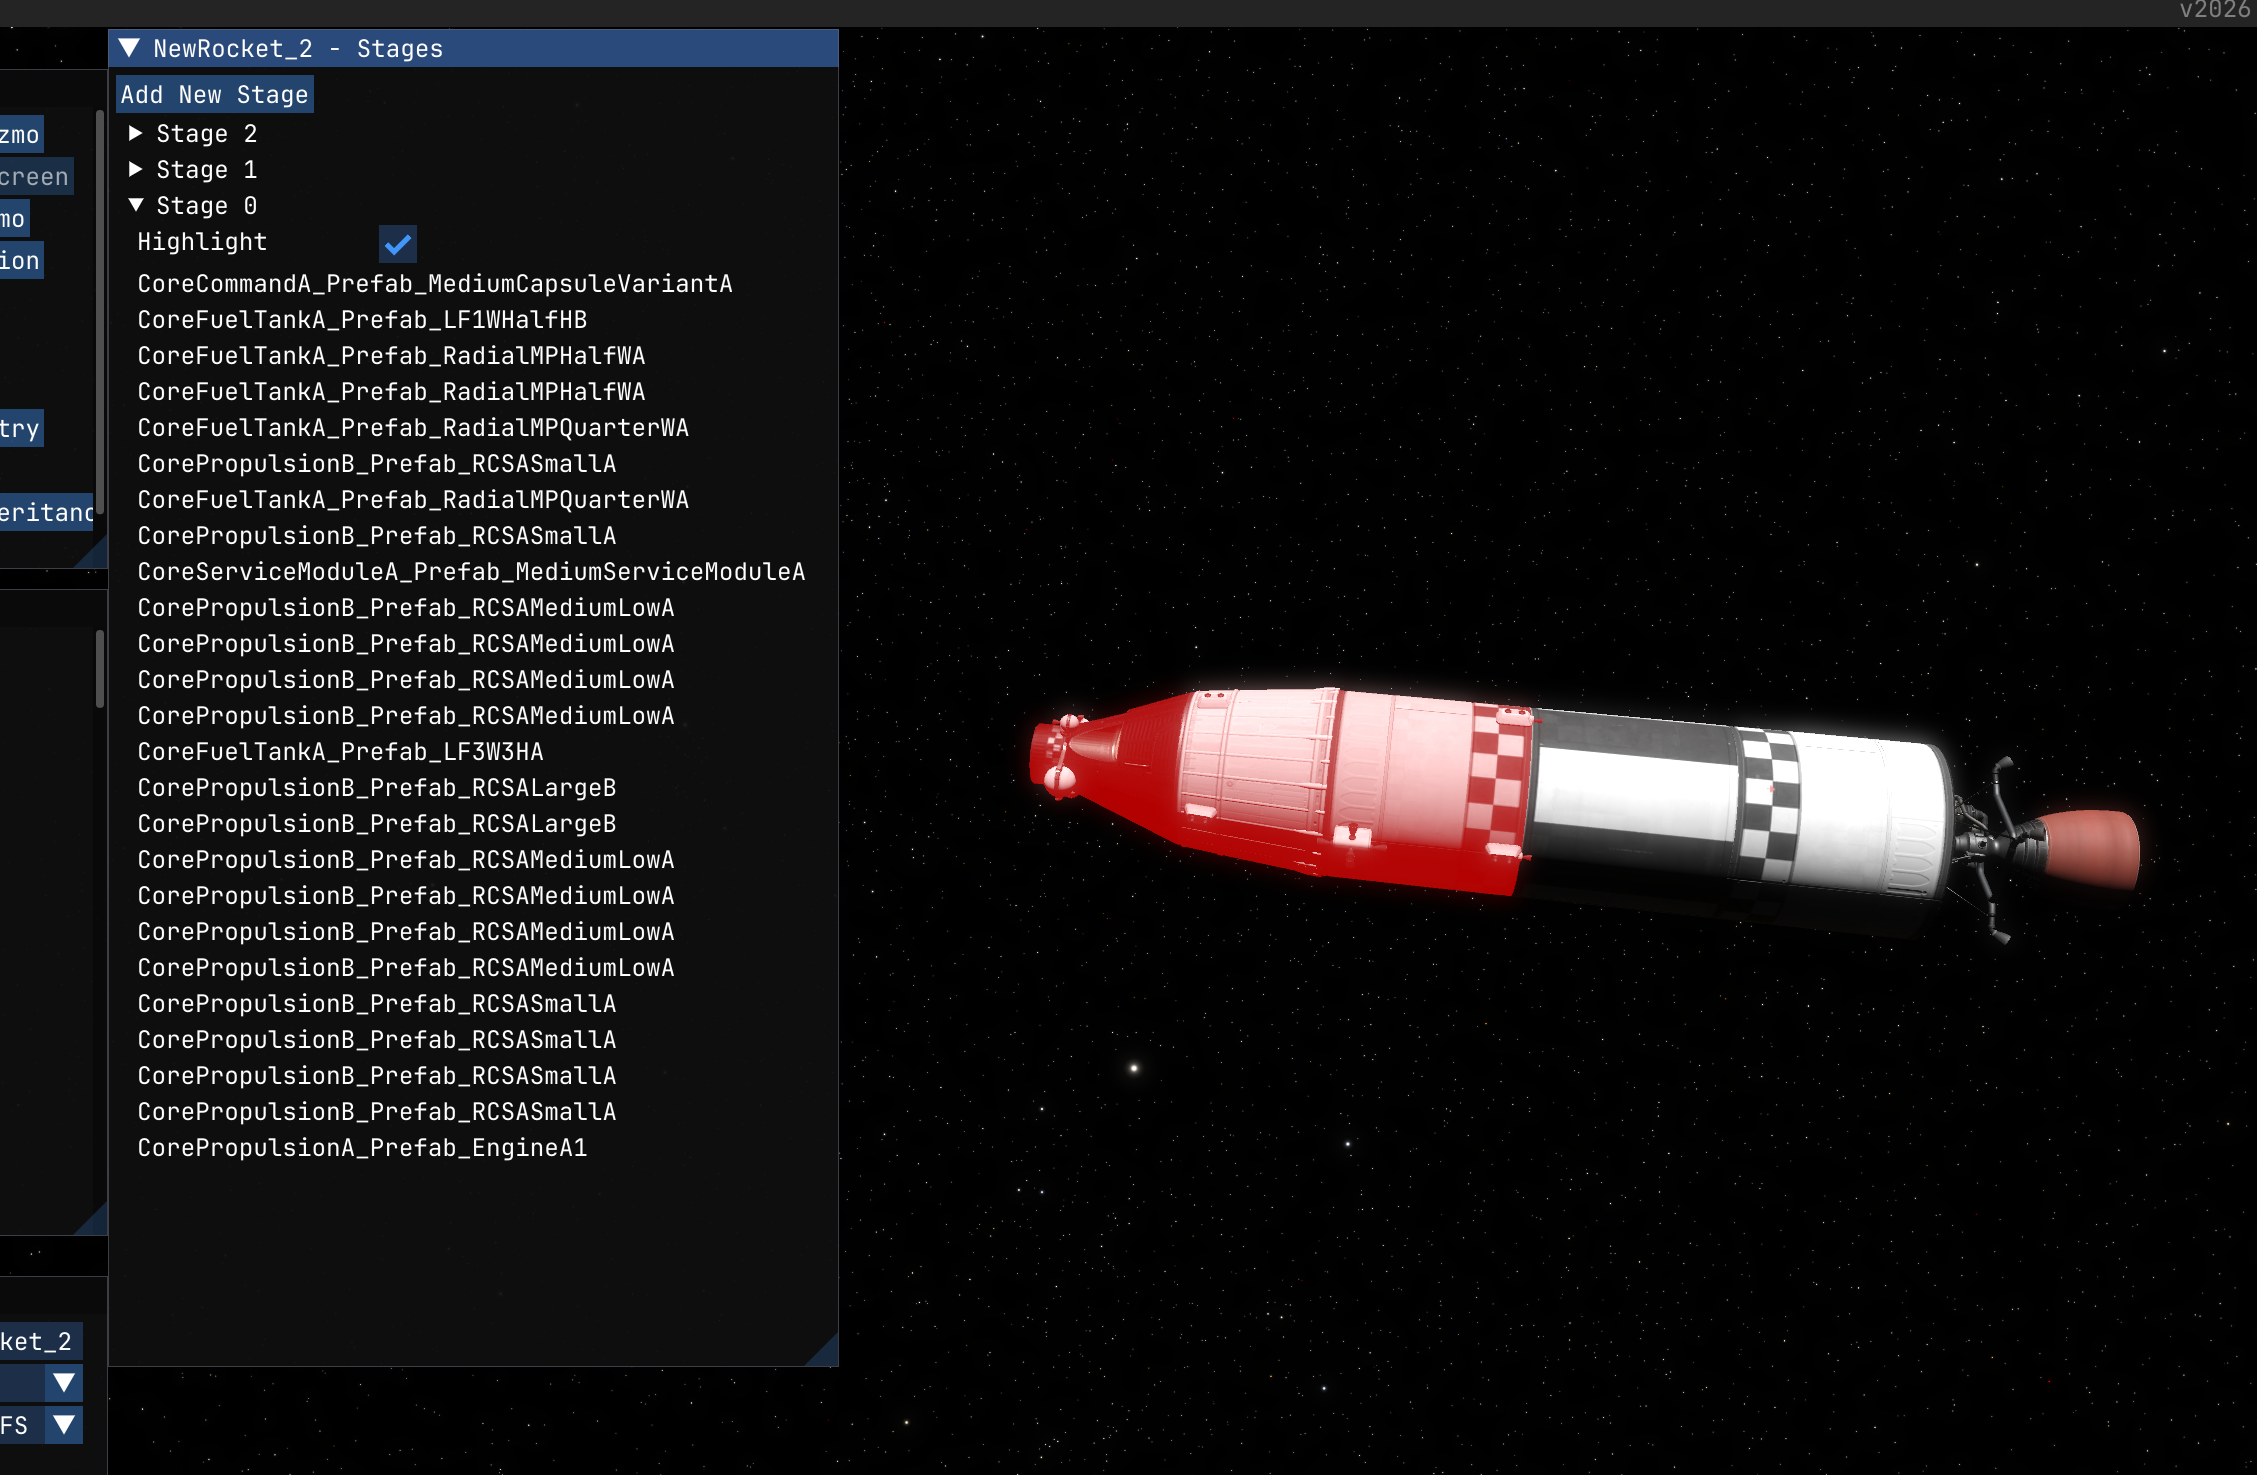Uncheck the Highlight checkbox
Viewport: 2257px width, 1475px height.
397,243
